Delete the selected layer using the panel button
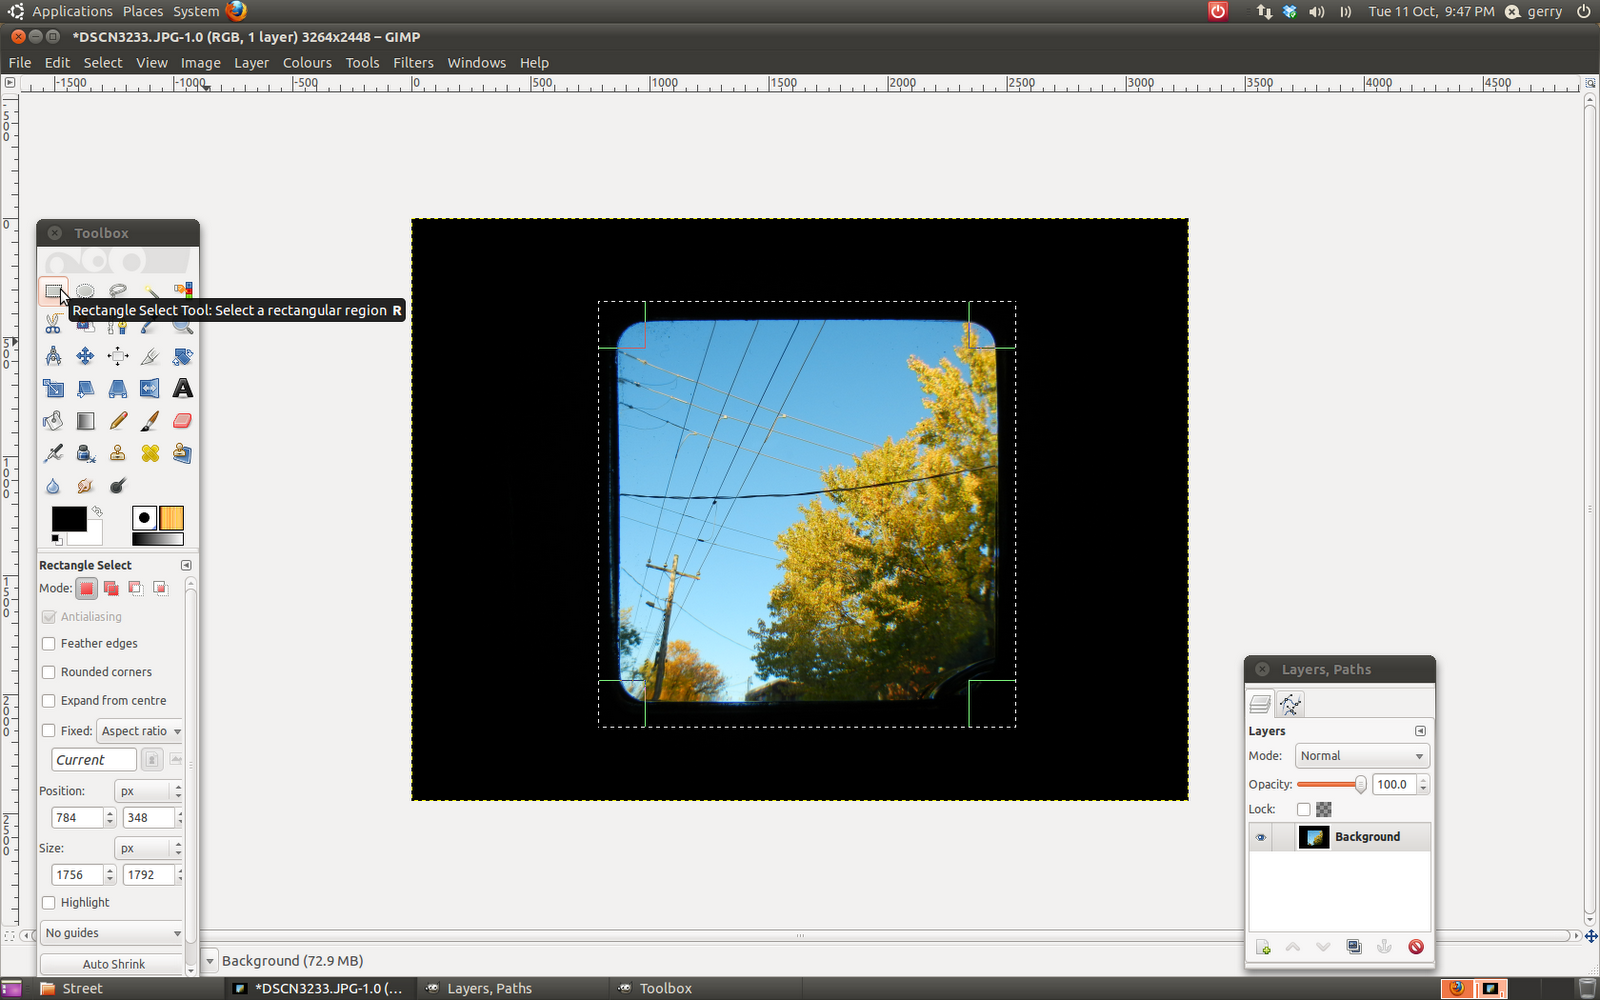Image resolution: width=1600 pixels, height=1000 pixels. point(1416,947)
